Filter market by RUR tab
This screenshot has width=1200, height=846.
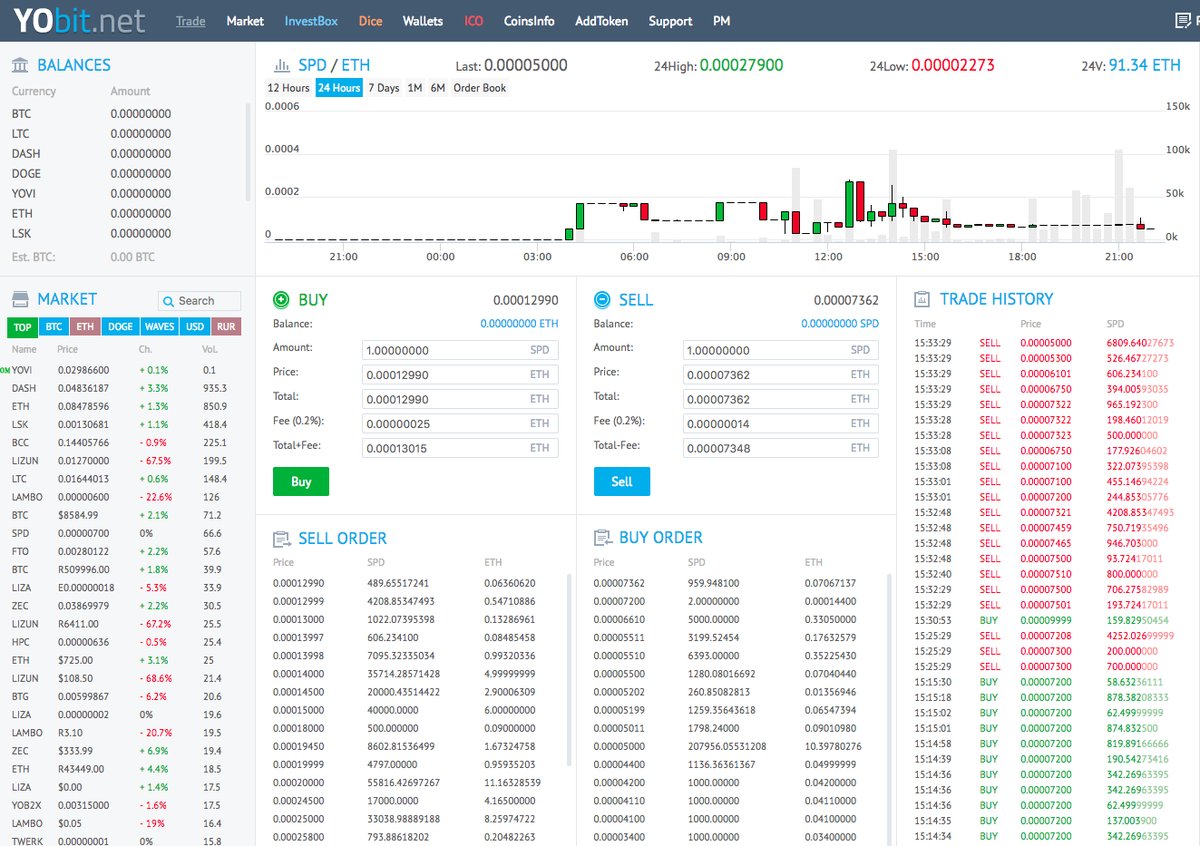click(x=227, y=327)
